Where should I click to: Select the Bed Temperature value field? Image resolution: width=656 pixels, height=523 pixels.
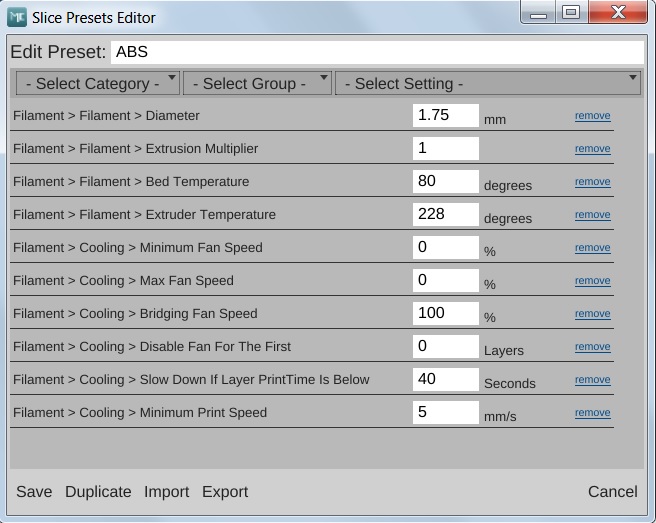click(x=445, y=181)
